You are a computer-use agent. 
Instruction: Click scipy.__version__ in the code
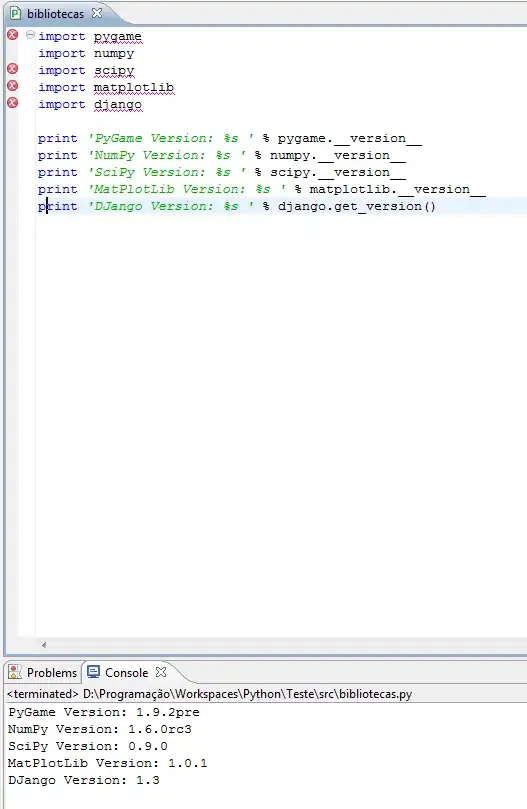338,173
